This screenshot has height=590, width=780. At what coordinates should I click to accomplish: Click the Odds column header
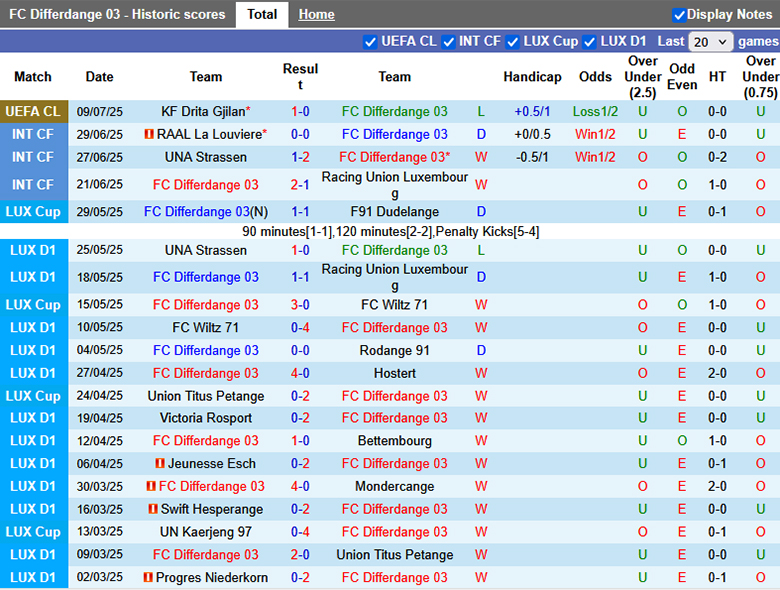[595, 77]
